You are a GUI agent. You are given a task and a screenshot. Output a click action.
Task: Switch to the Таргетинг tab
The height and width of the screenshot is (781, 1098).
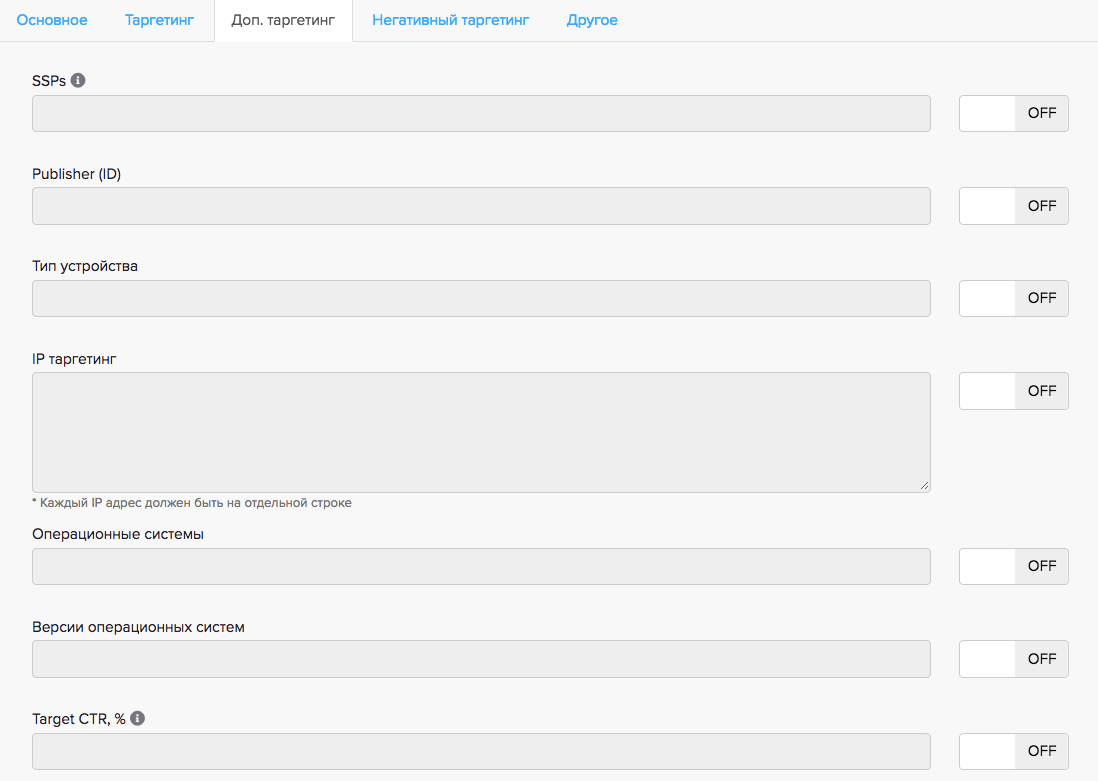(159, 20)
